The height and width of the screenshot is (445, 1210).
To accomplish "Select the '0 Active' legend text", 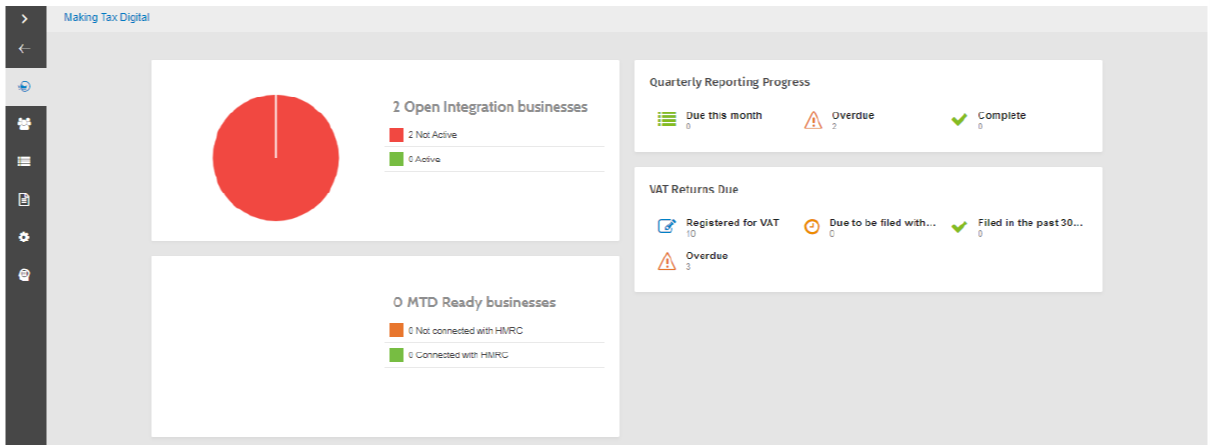I will pyautogui.click(x=424, y=159).
